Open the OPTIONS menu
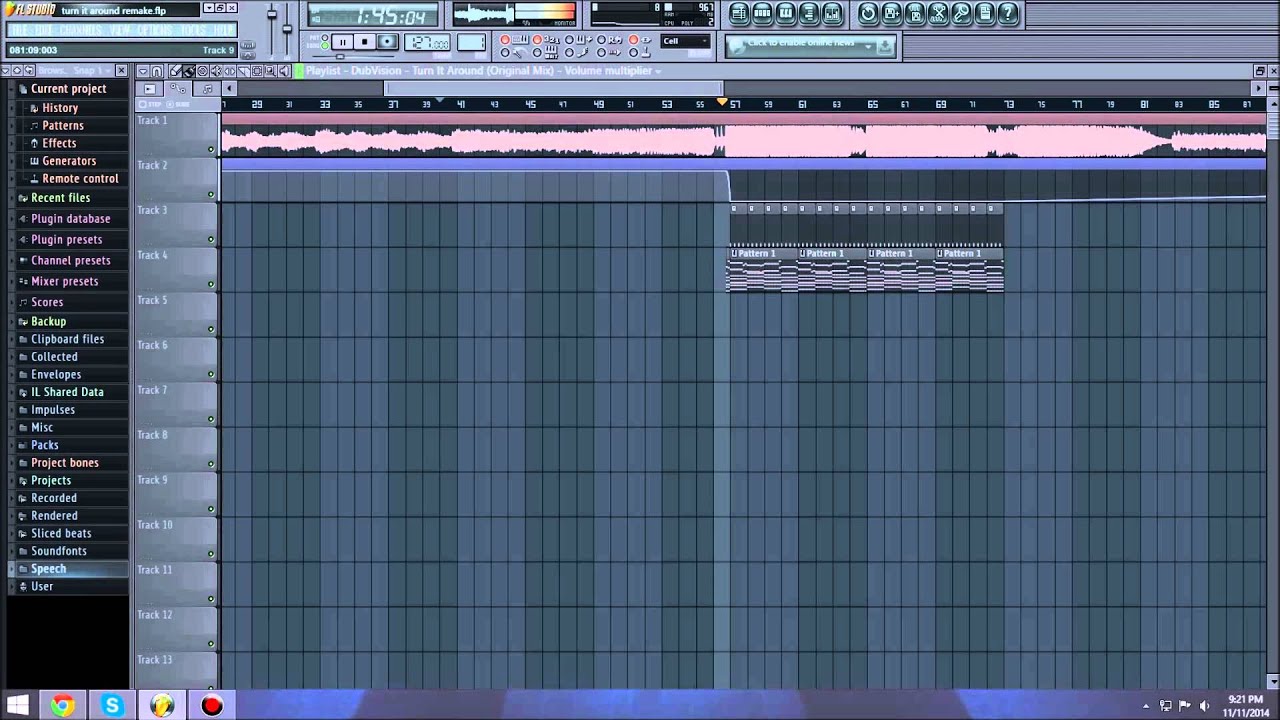Image resolution: width=1280 pixels, height=720 pixels. click(x=155, y=30)
